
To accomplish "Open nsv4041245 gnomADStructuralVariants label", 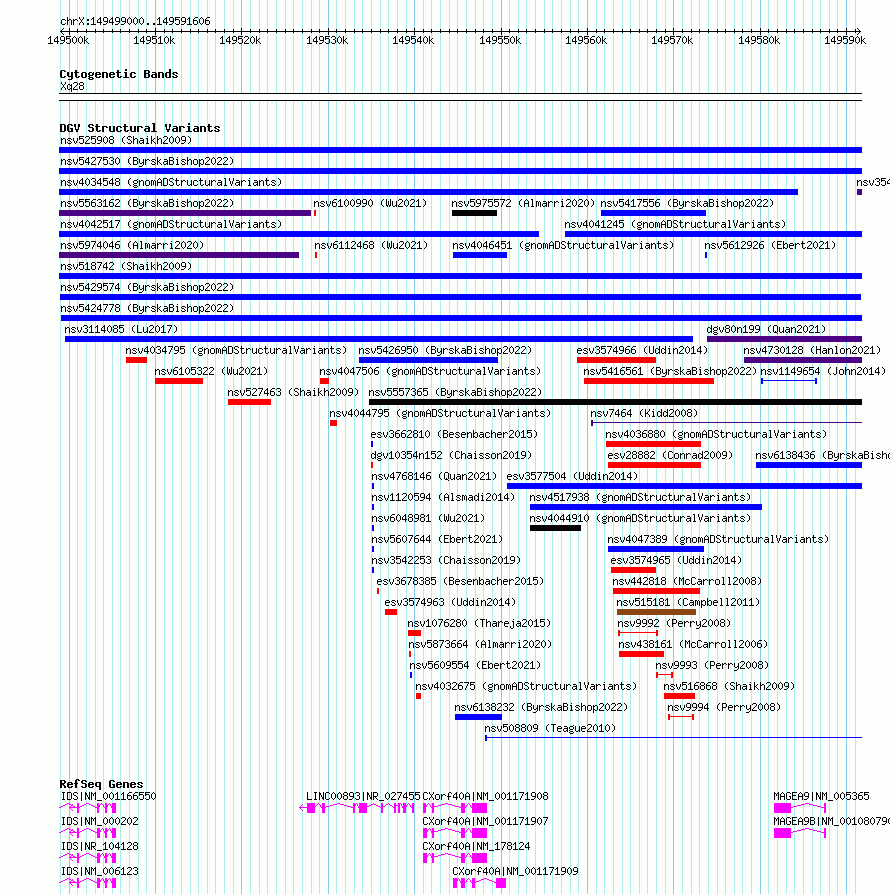I will pos(675,225).
